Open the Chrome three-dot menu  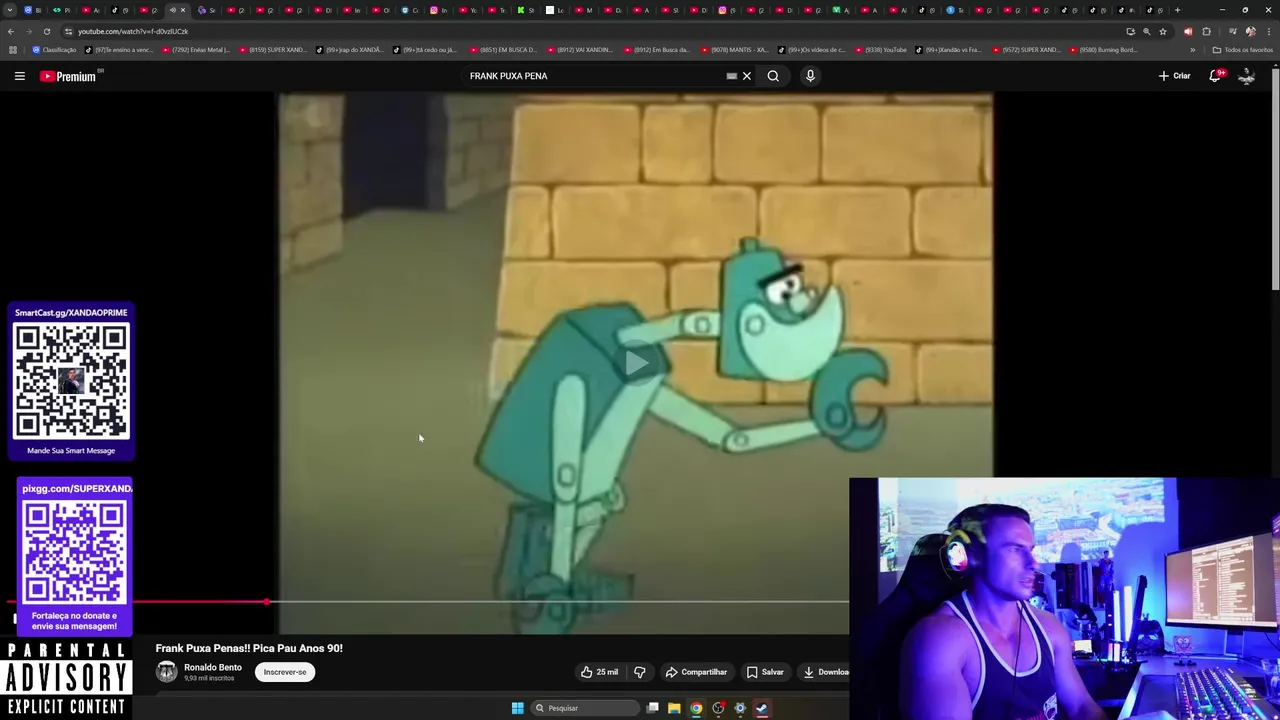[1268, 31]
